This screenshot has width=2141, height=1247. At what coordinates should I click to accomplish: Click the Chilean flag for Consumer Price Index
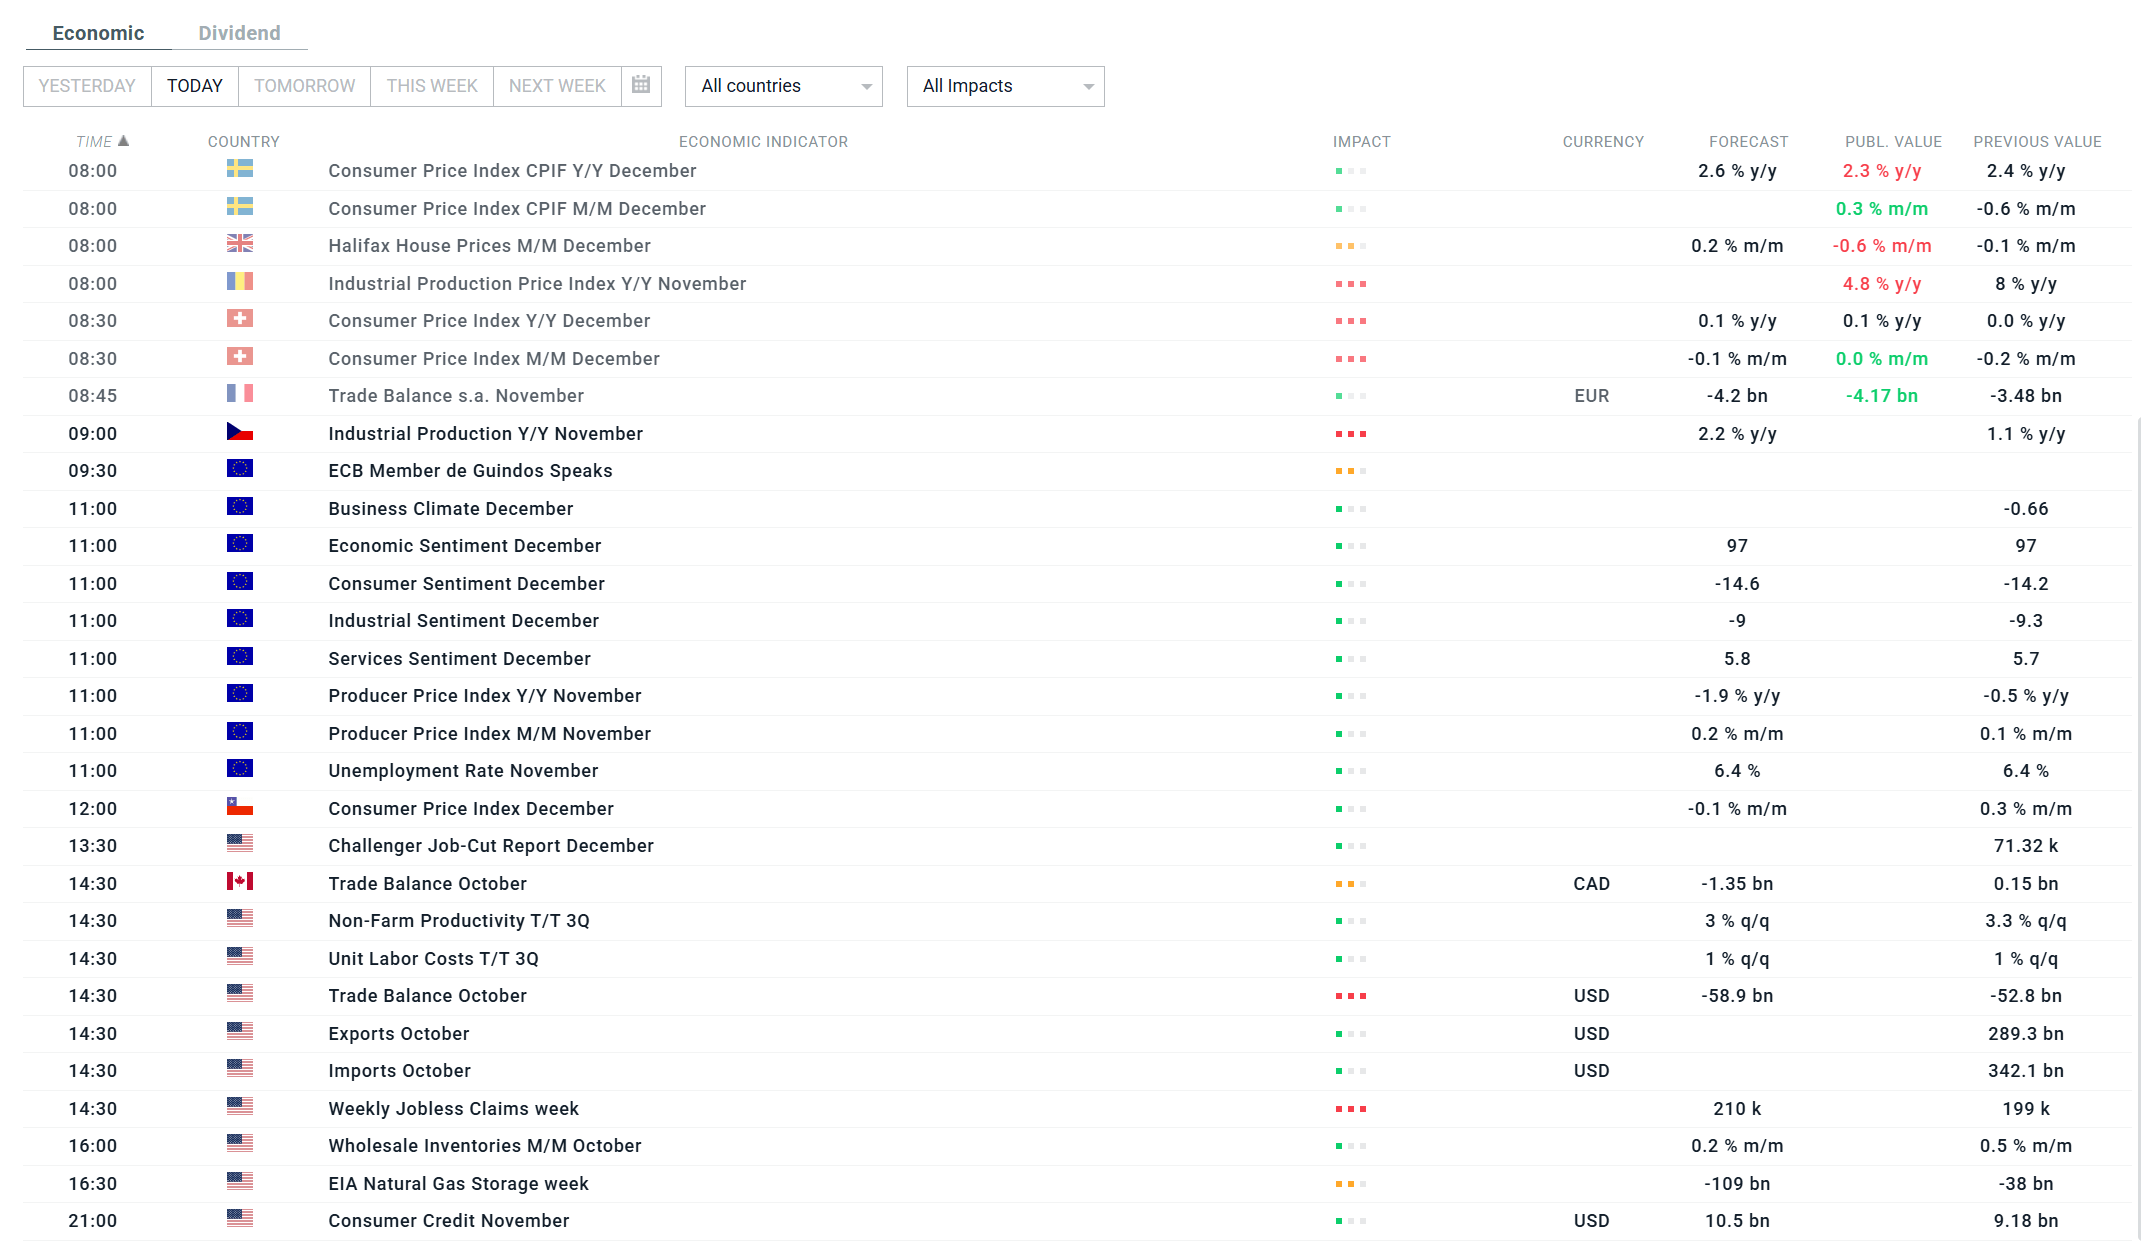[x=239, y=807]
